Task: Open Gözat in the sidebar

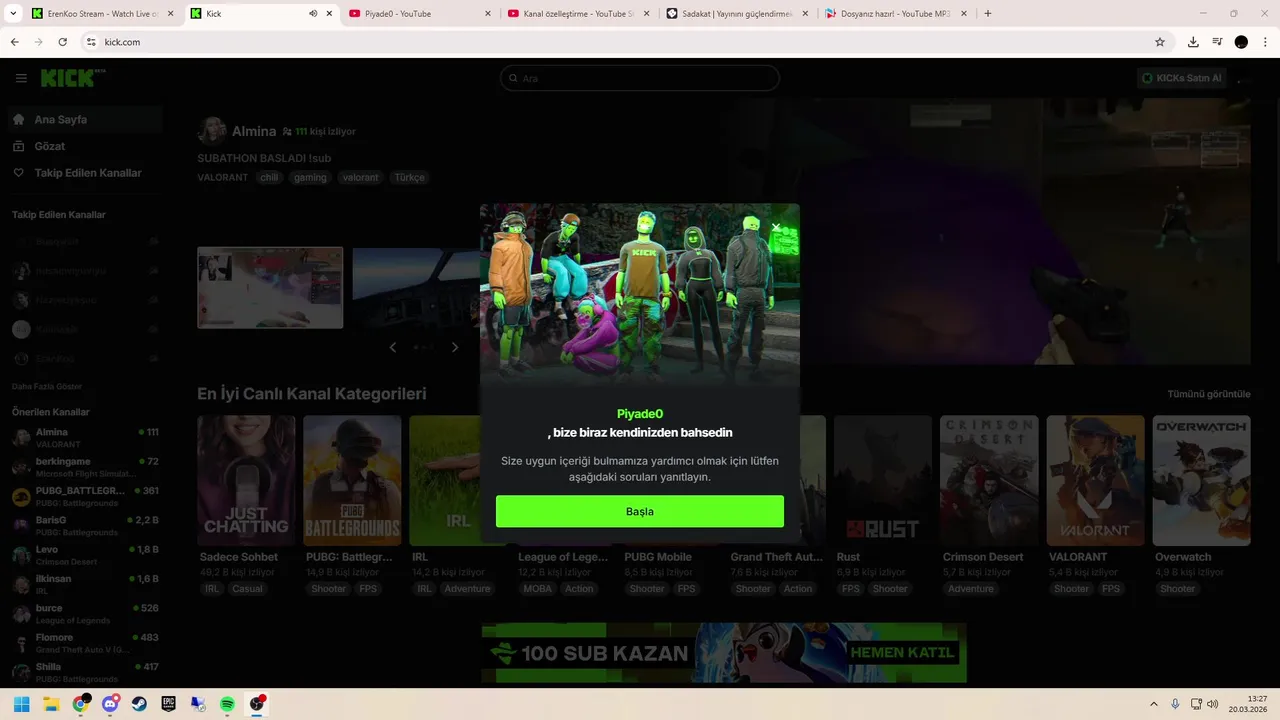Action: click(x=84, y=146)
